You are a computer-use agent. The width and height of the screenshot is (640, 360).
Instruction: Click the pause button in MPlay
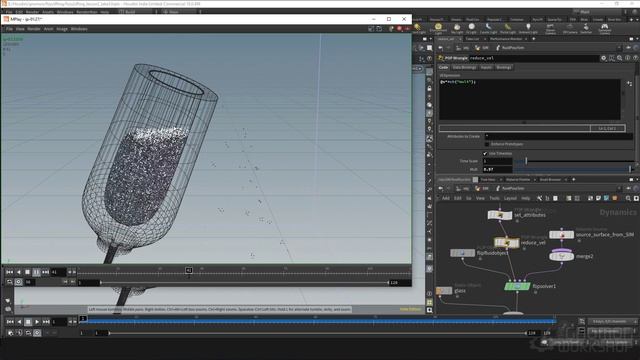pos(36,272)
